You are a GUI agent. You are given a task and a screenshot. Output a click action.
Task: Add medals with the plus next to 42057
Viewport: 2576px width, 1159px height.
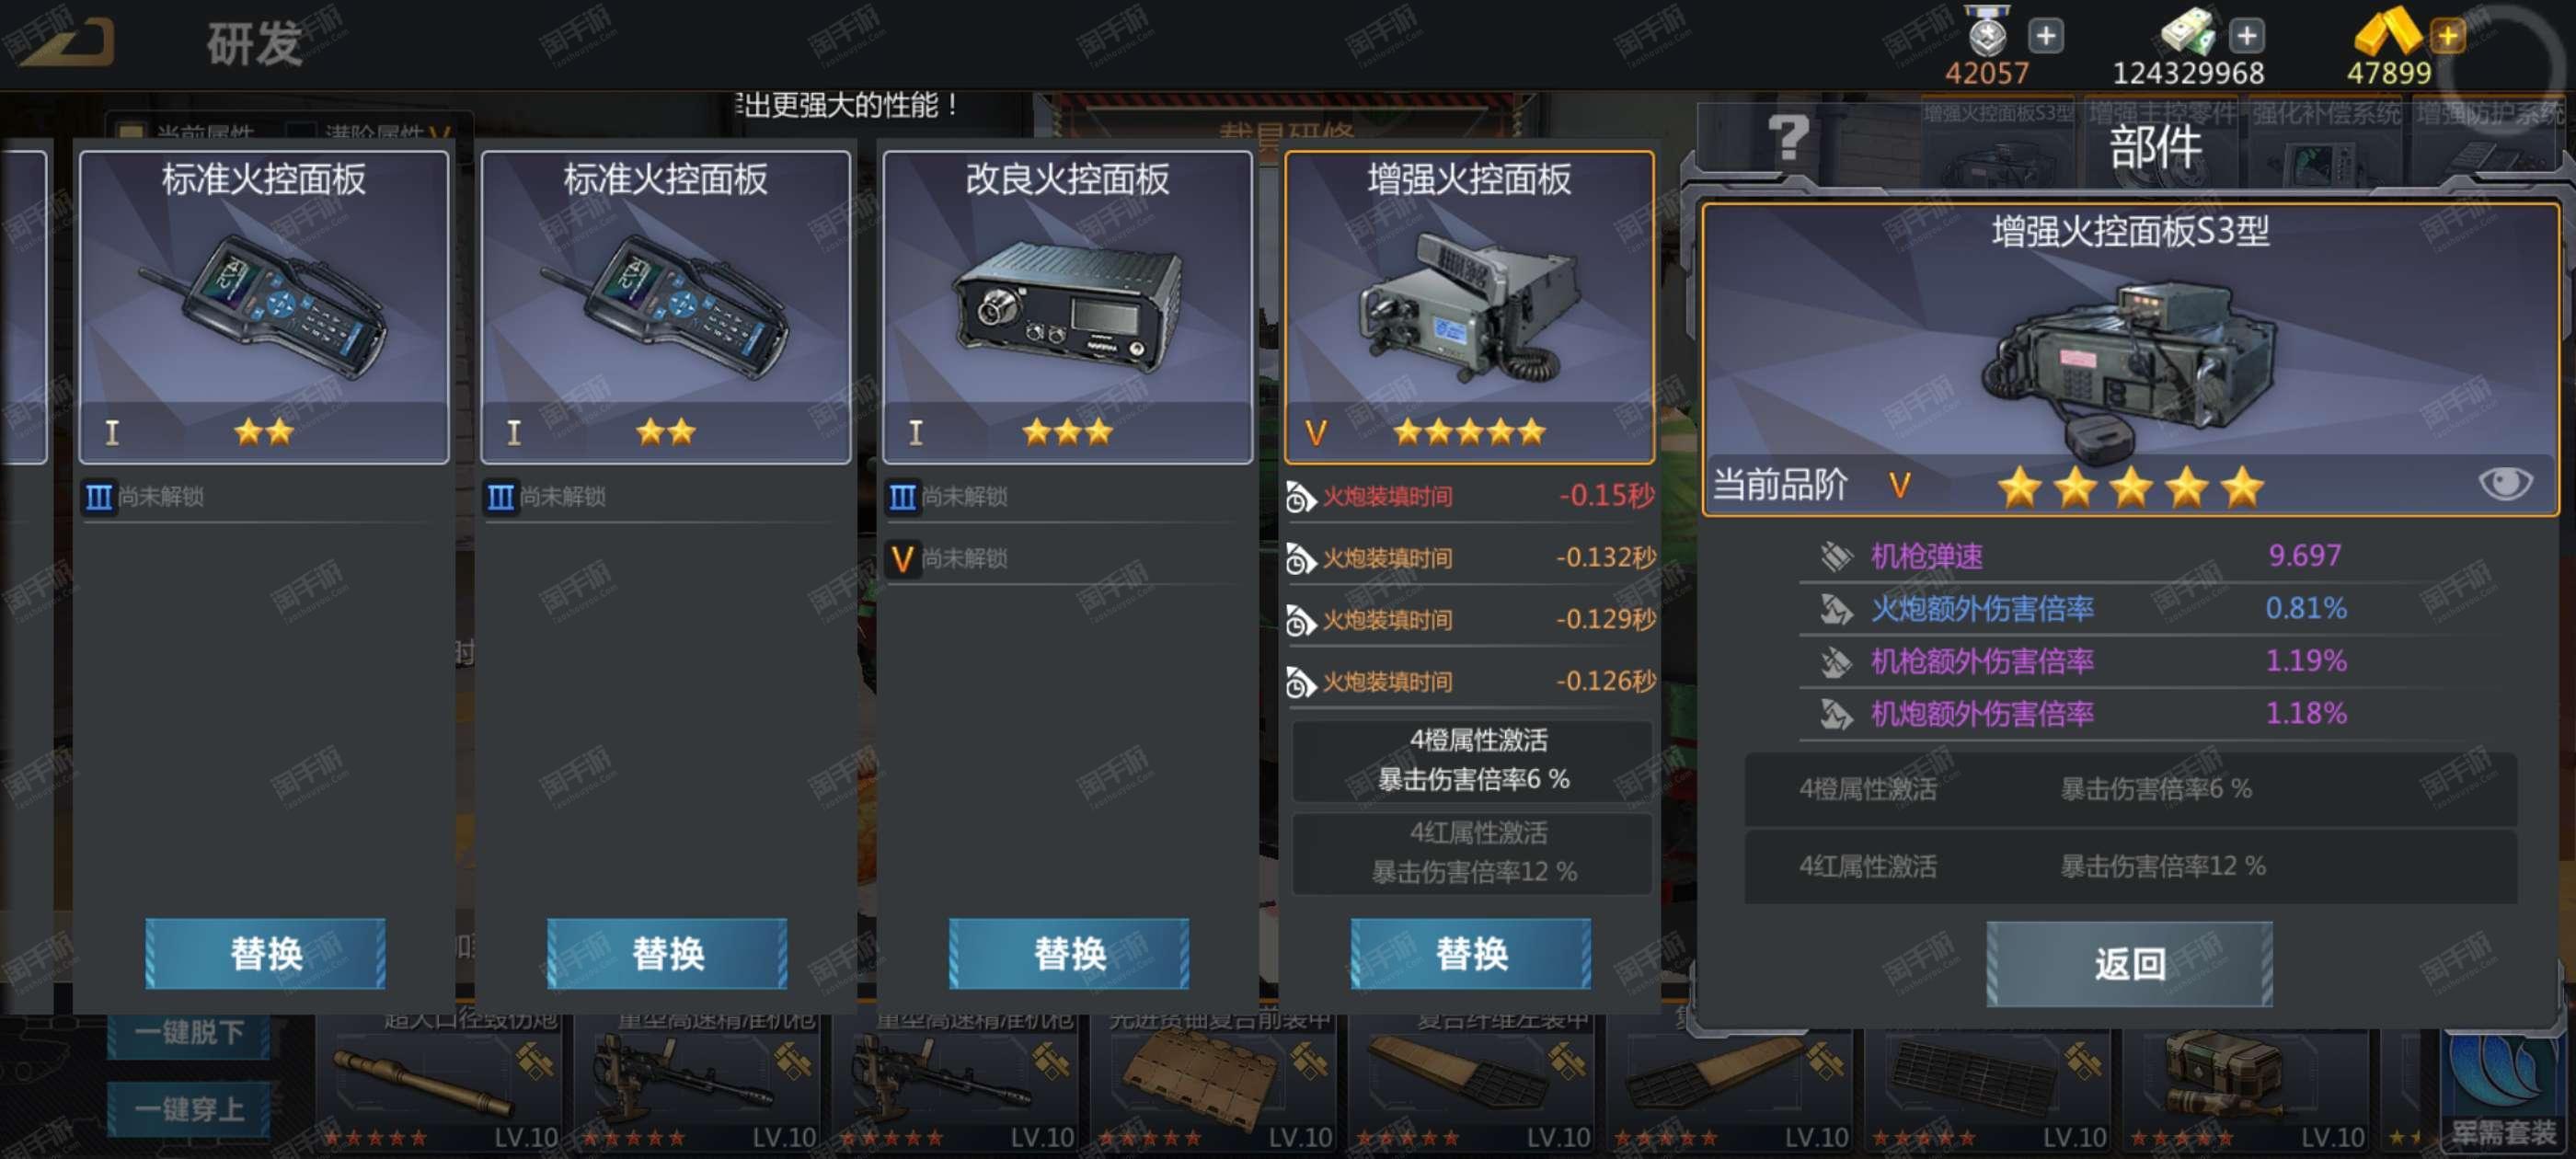(2045, 37)
